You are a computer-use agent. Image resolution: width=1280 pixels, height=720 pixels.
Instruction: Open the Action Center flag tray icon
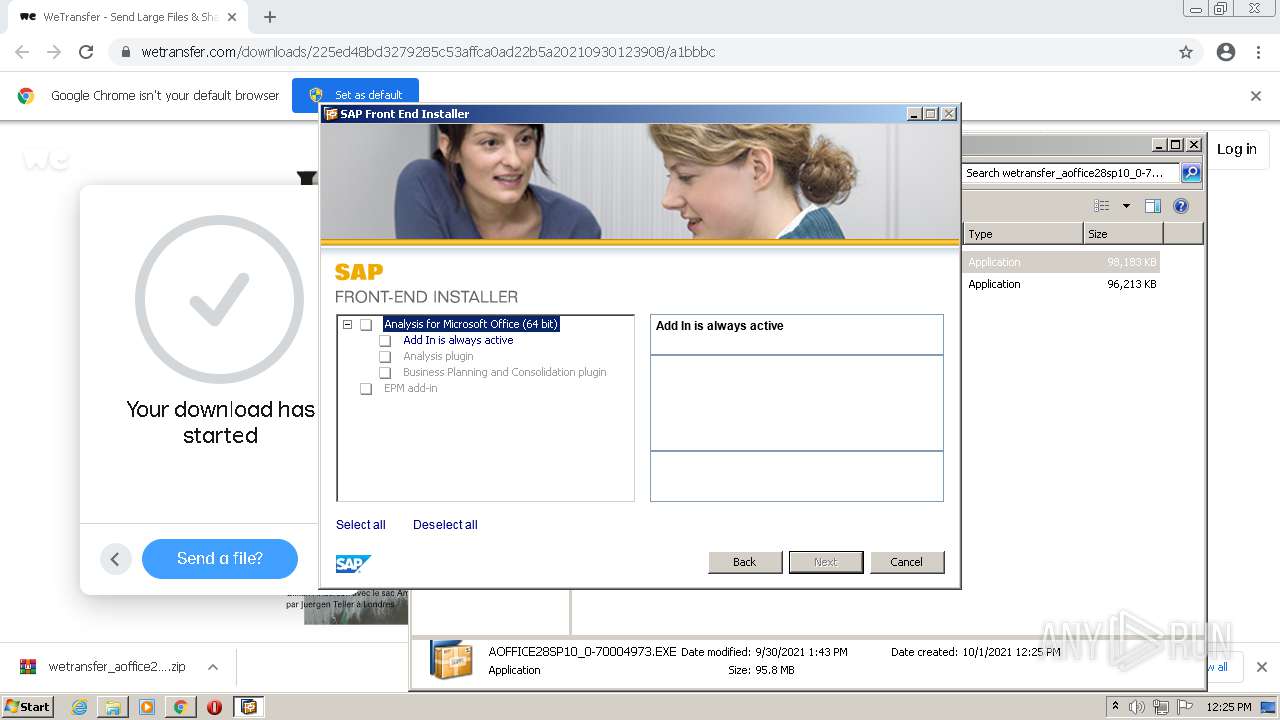point(1185,707)
